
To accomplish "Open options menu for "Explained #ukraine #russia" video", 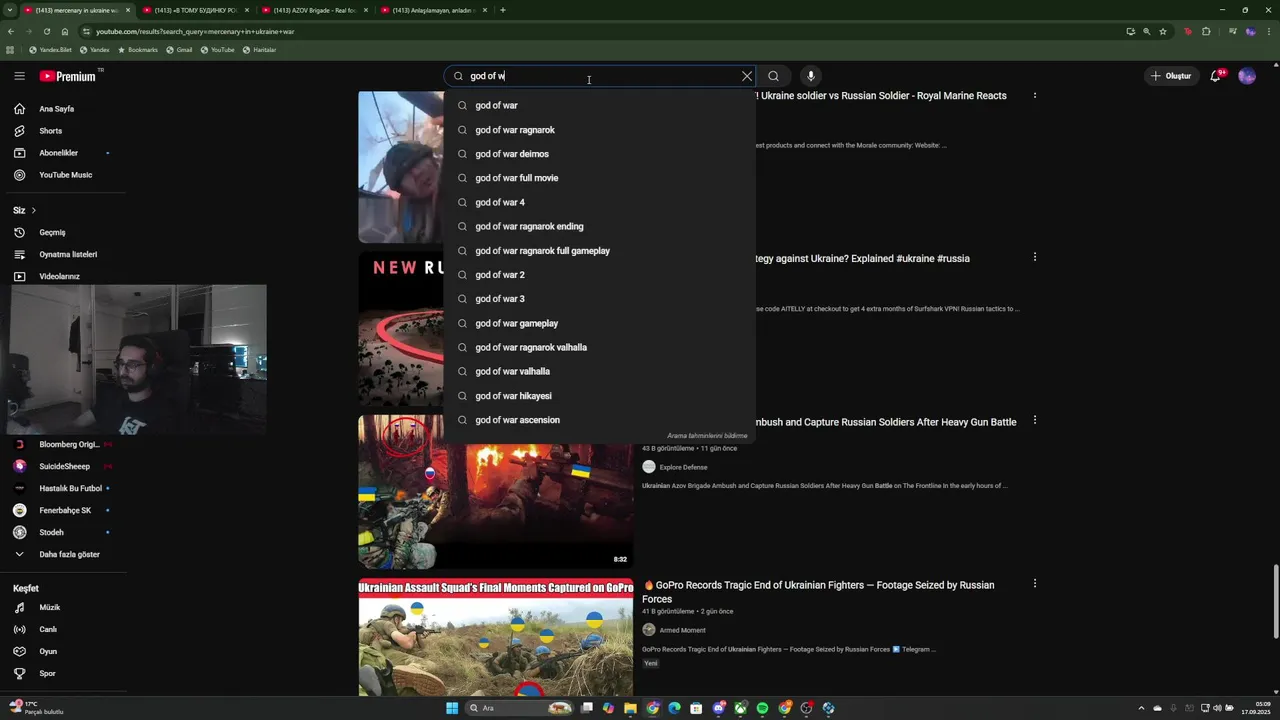I will [1034, 258].
